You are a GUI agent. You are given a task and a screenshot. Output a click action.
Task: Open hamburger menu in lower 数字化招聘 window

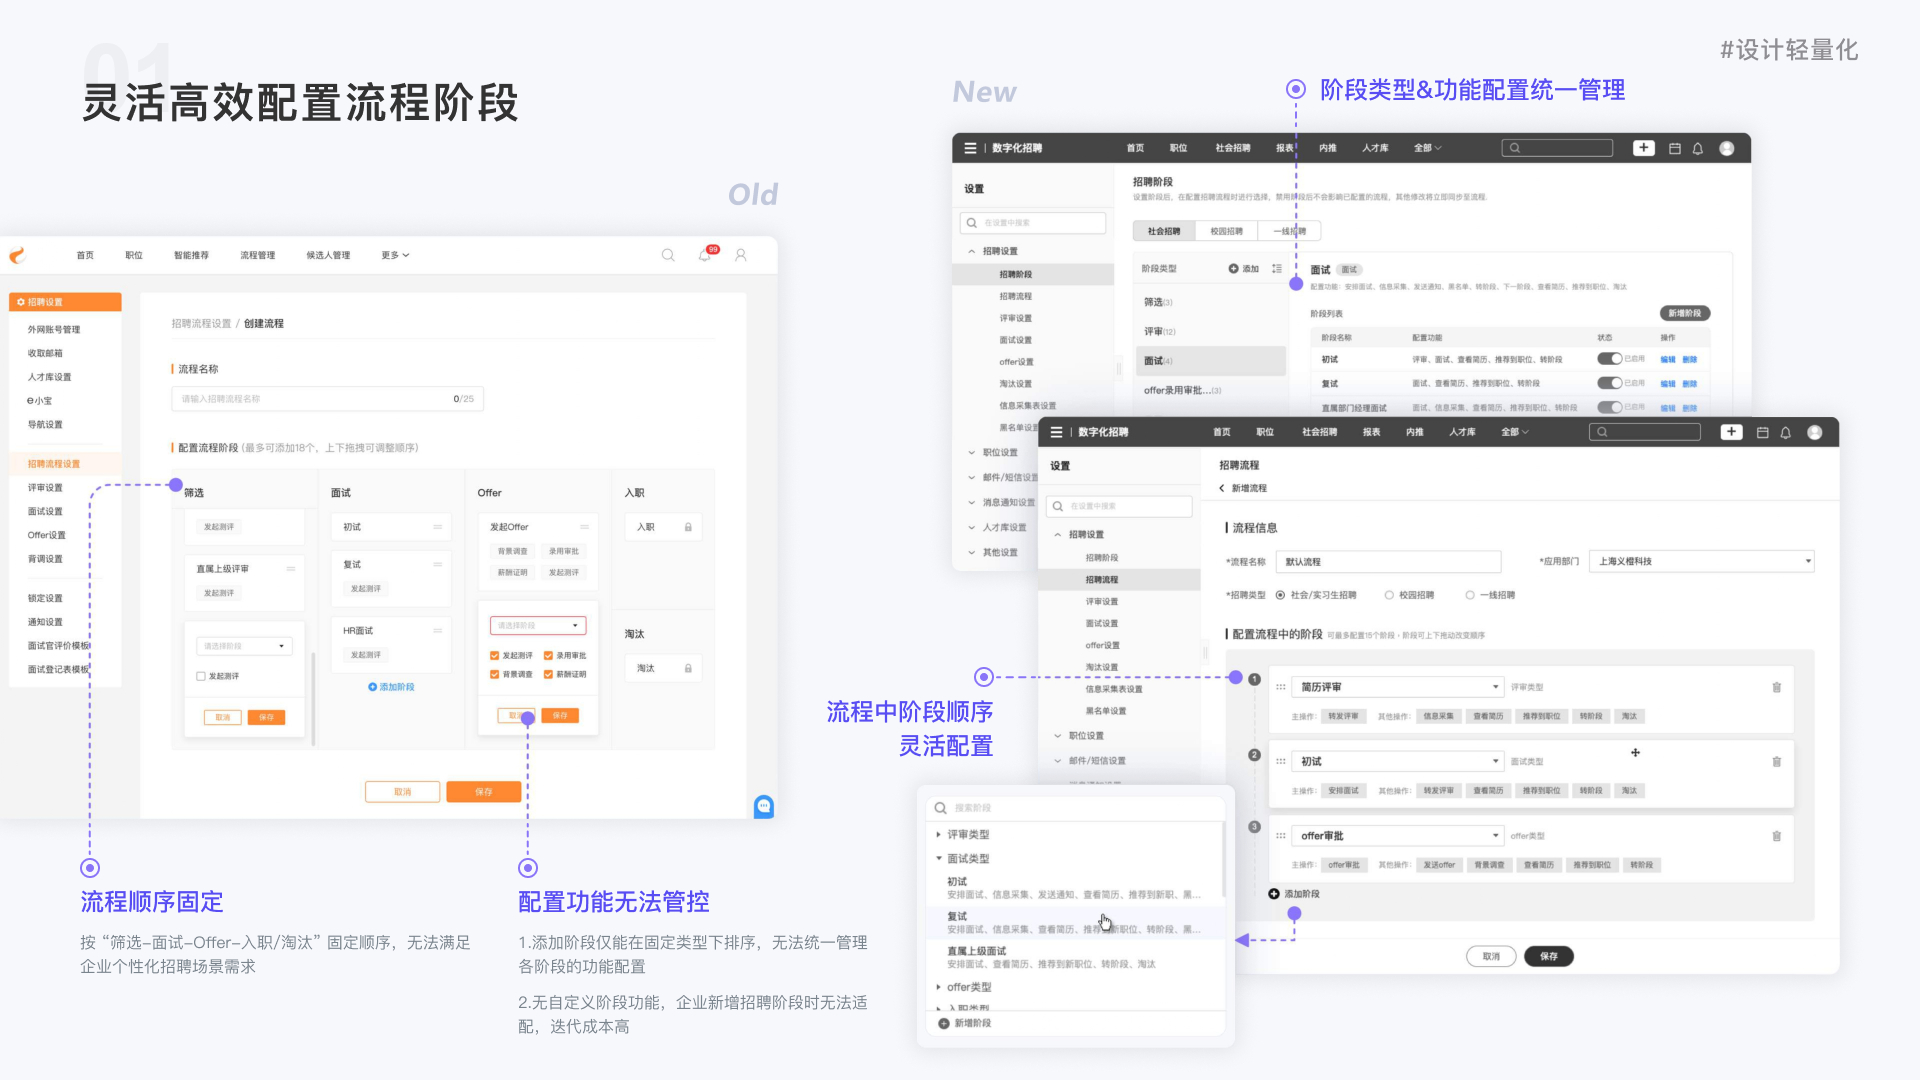pos(1056,432)
